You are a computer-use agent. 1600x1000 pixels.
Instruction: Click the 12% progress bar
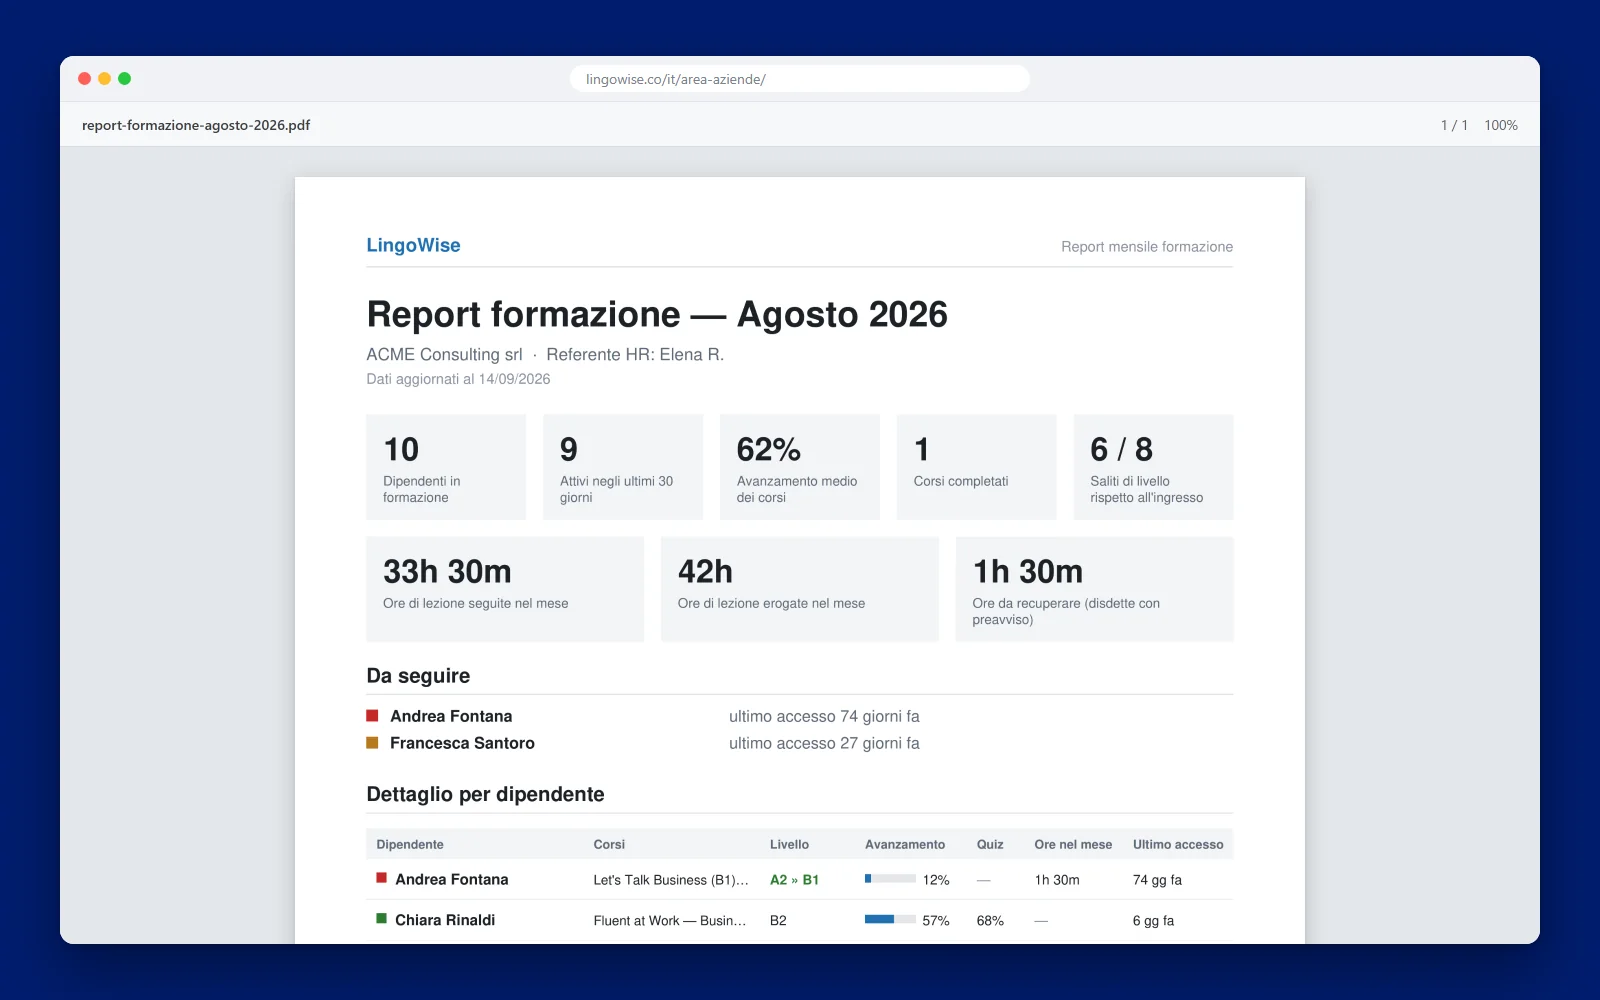890,879
